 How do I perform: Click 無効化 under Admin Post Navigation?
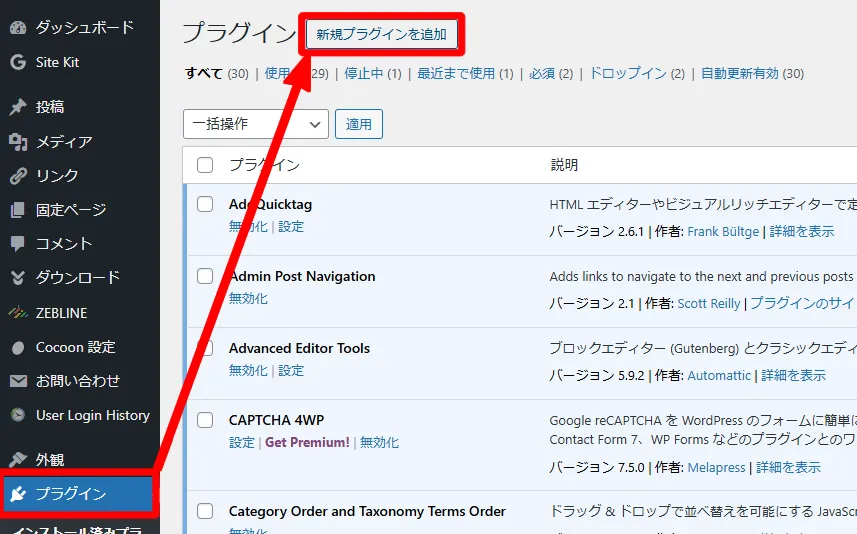tap(248, 298)
